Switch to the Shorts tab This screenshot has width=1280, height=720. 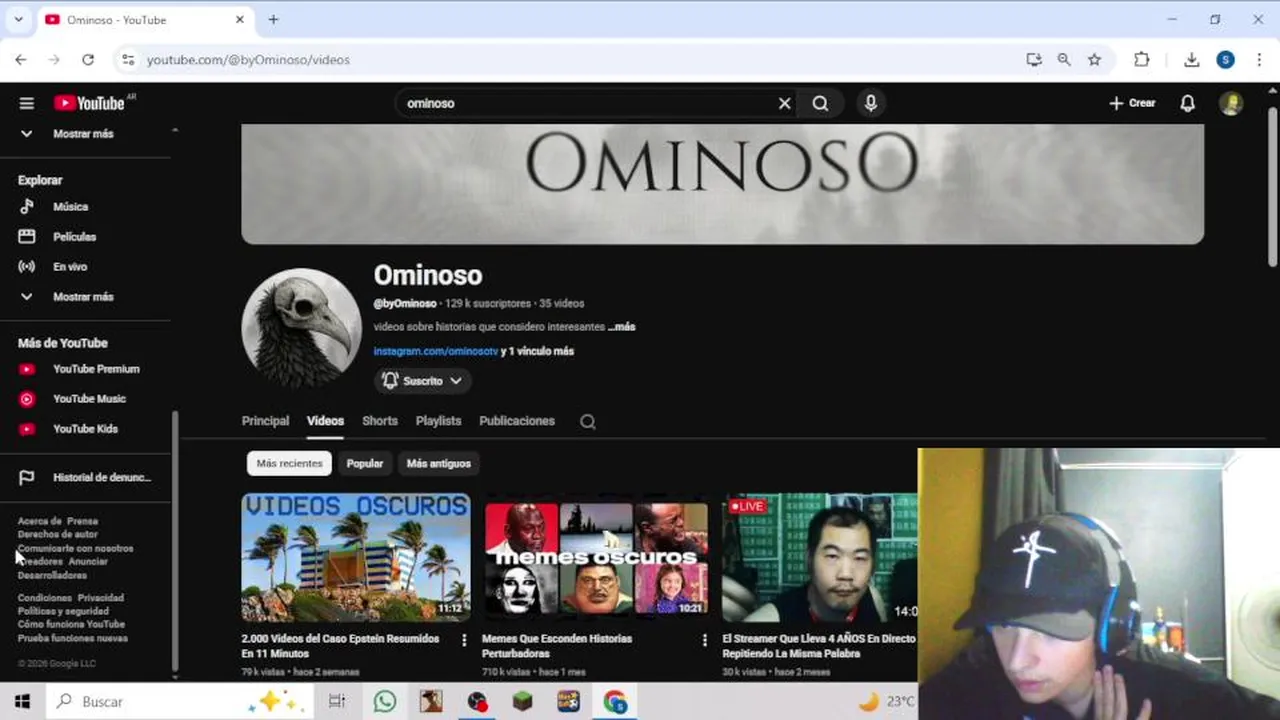point(380,421)
